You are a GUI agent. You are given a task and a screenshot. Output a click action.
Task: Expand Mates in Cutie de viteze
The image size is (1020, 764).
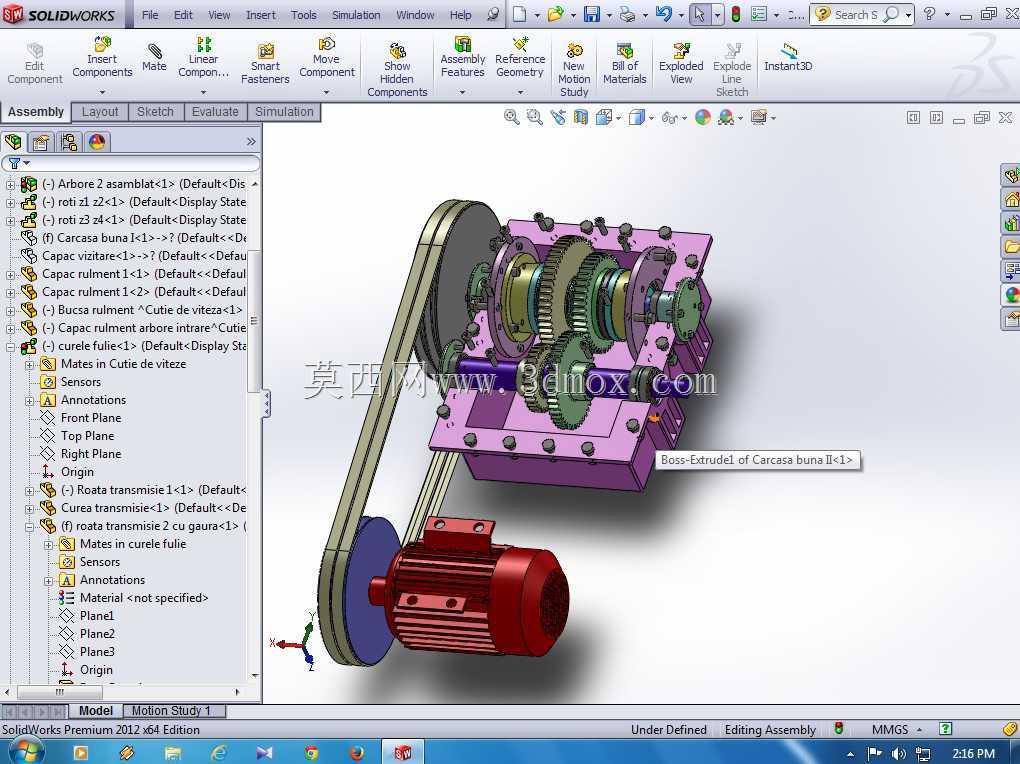29,364
